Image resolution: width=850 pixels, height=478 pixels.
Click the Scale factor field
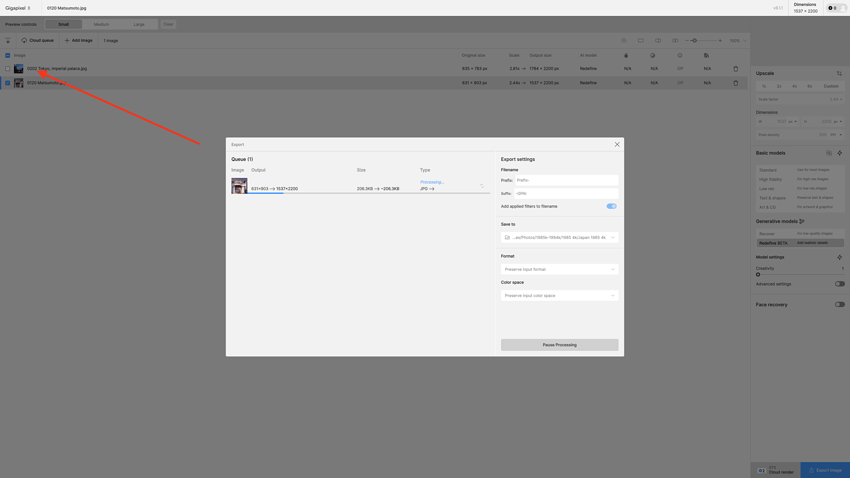coord(800,99)
